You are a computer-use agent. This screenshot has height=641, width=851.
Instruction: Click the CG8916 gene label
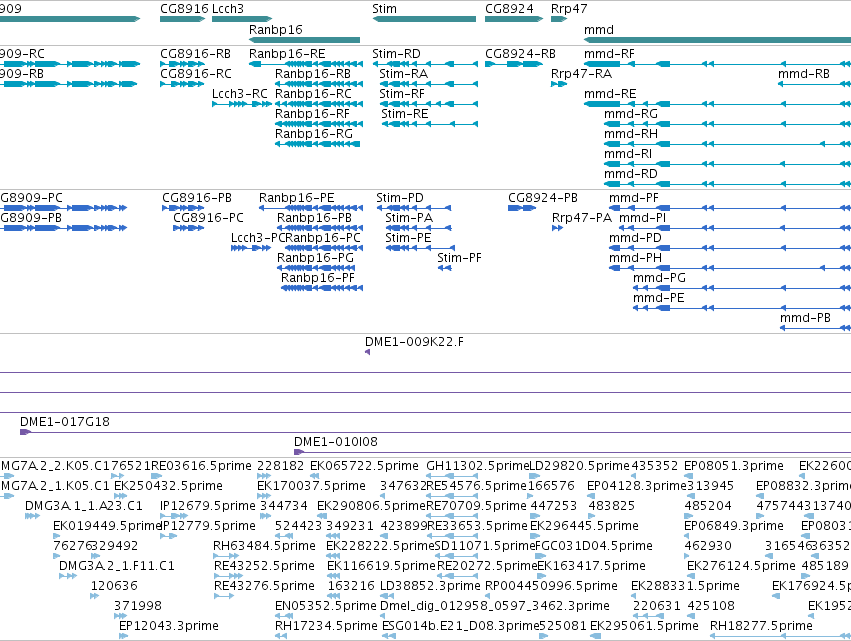[184, 9]
